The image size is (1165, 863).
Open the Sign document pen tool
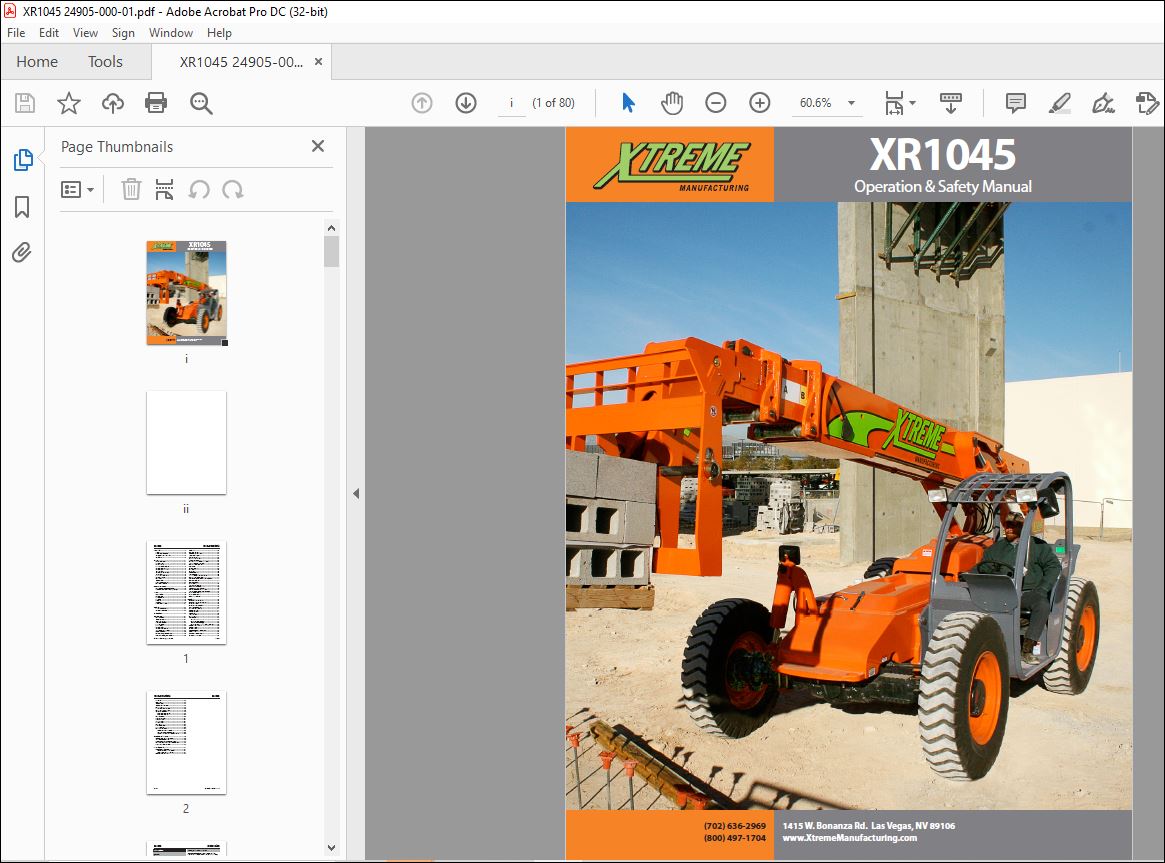[x=1103, y=103]
